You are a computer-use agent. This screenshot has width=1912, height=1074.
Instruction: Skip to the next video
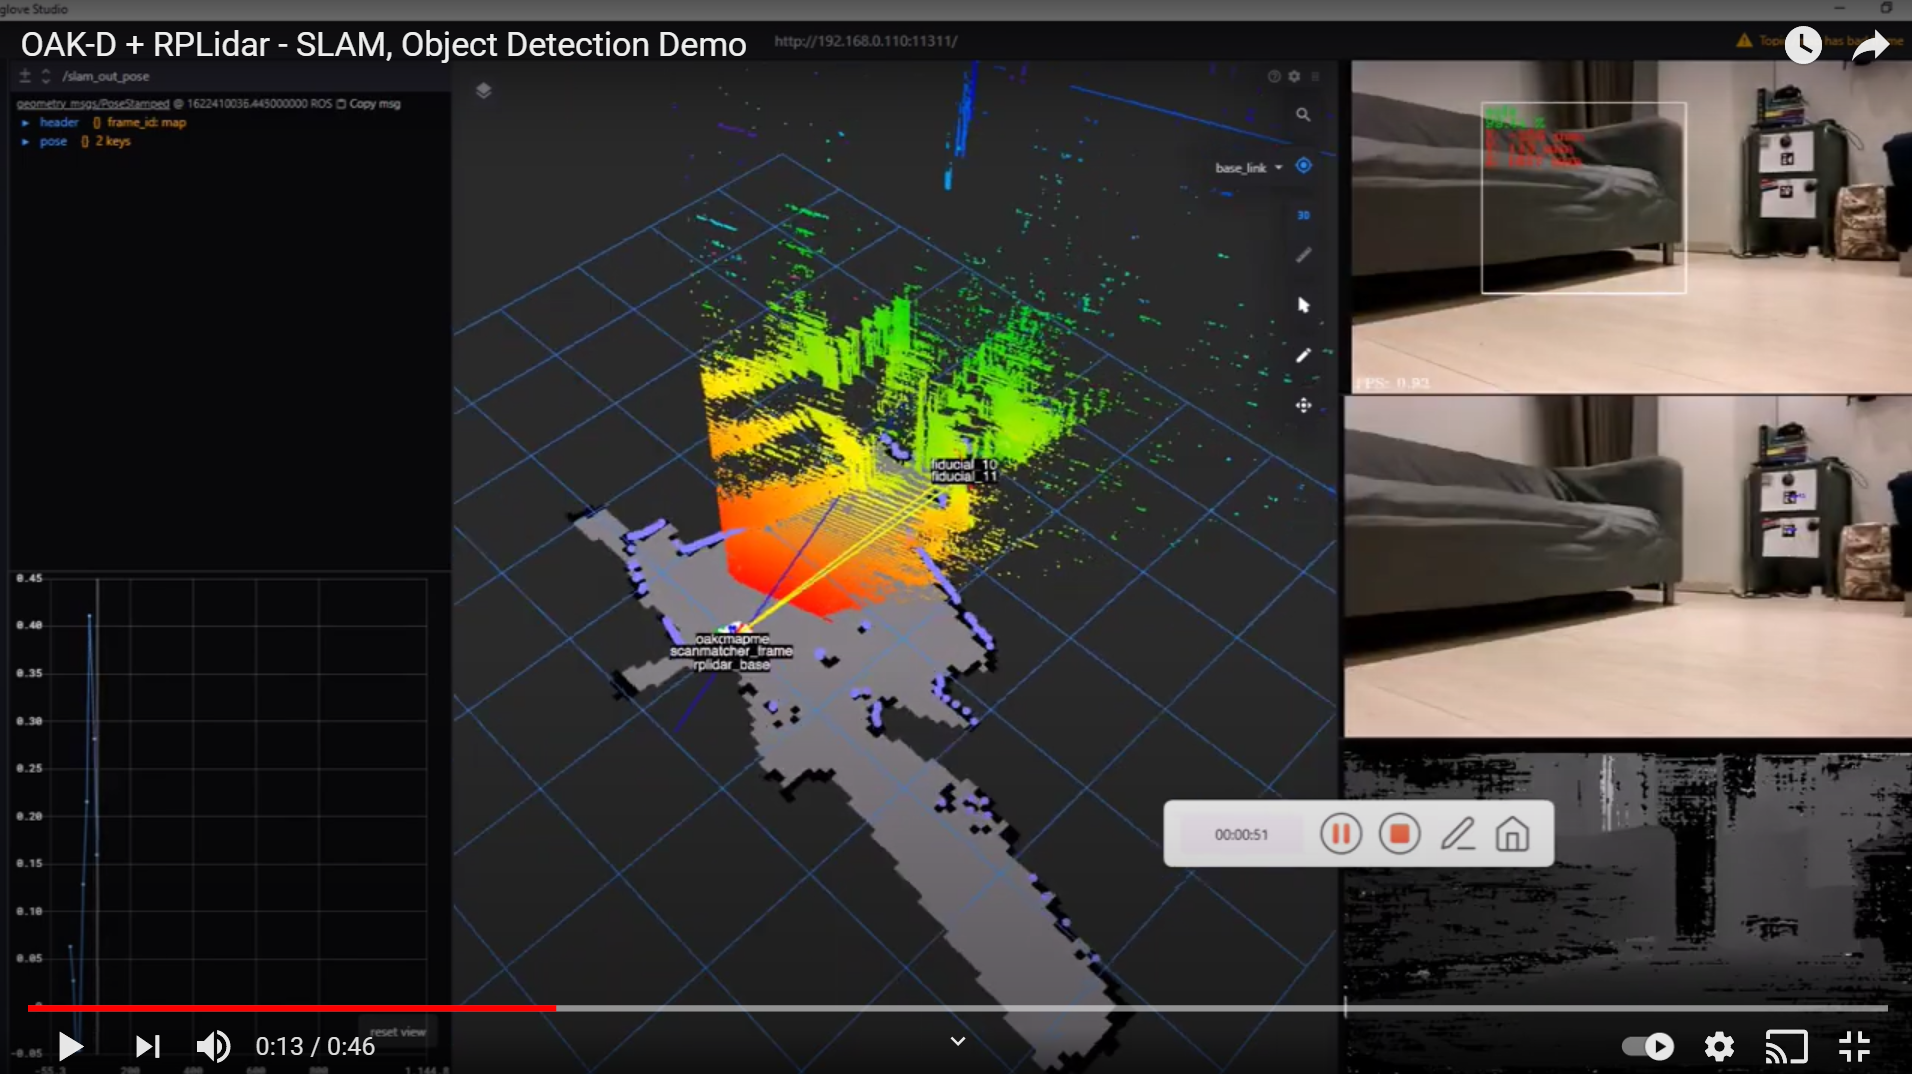(148, 1046)
